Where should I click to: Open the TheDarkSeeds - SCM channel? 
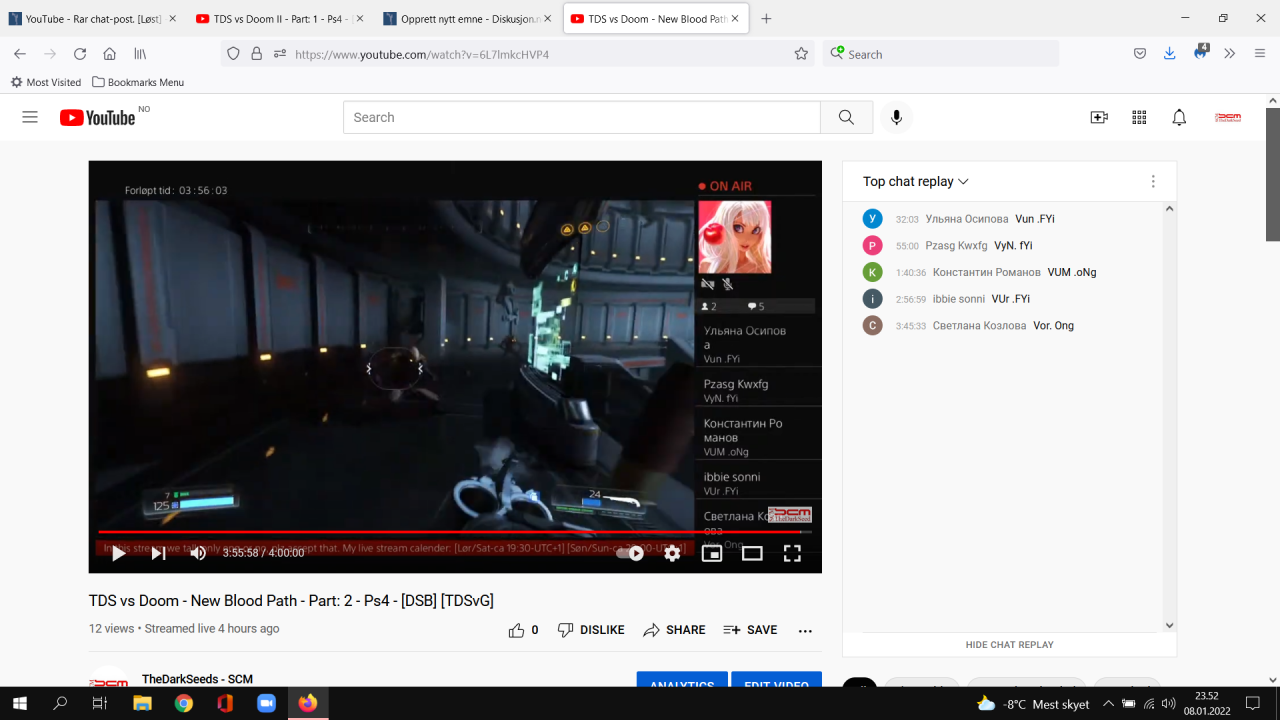197,679
